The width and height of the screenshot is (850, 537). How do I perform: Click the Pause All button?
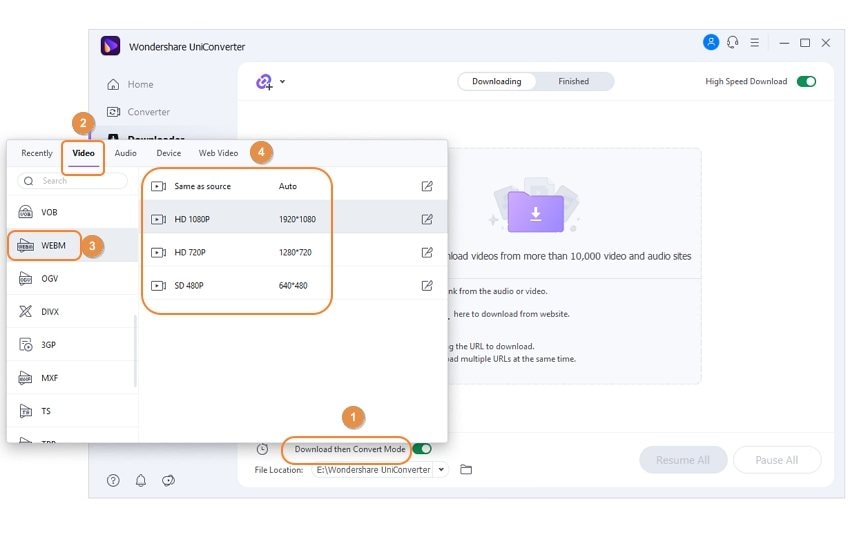(776, 460)
